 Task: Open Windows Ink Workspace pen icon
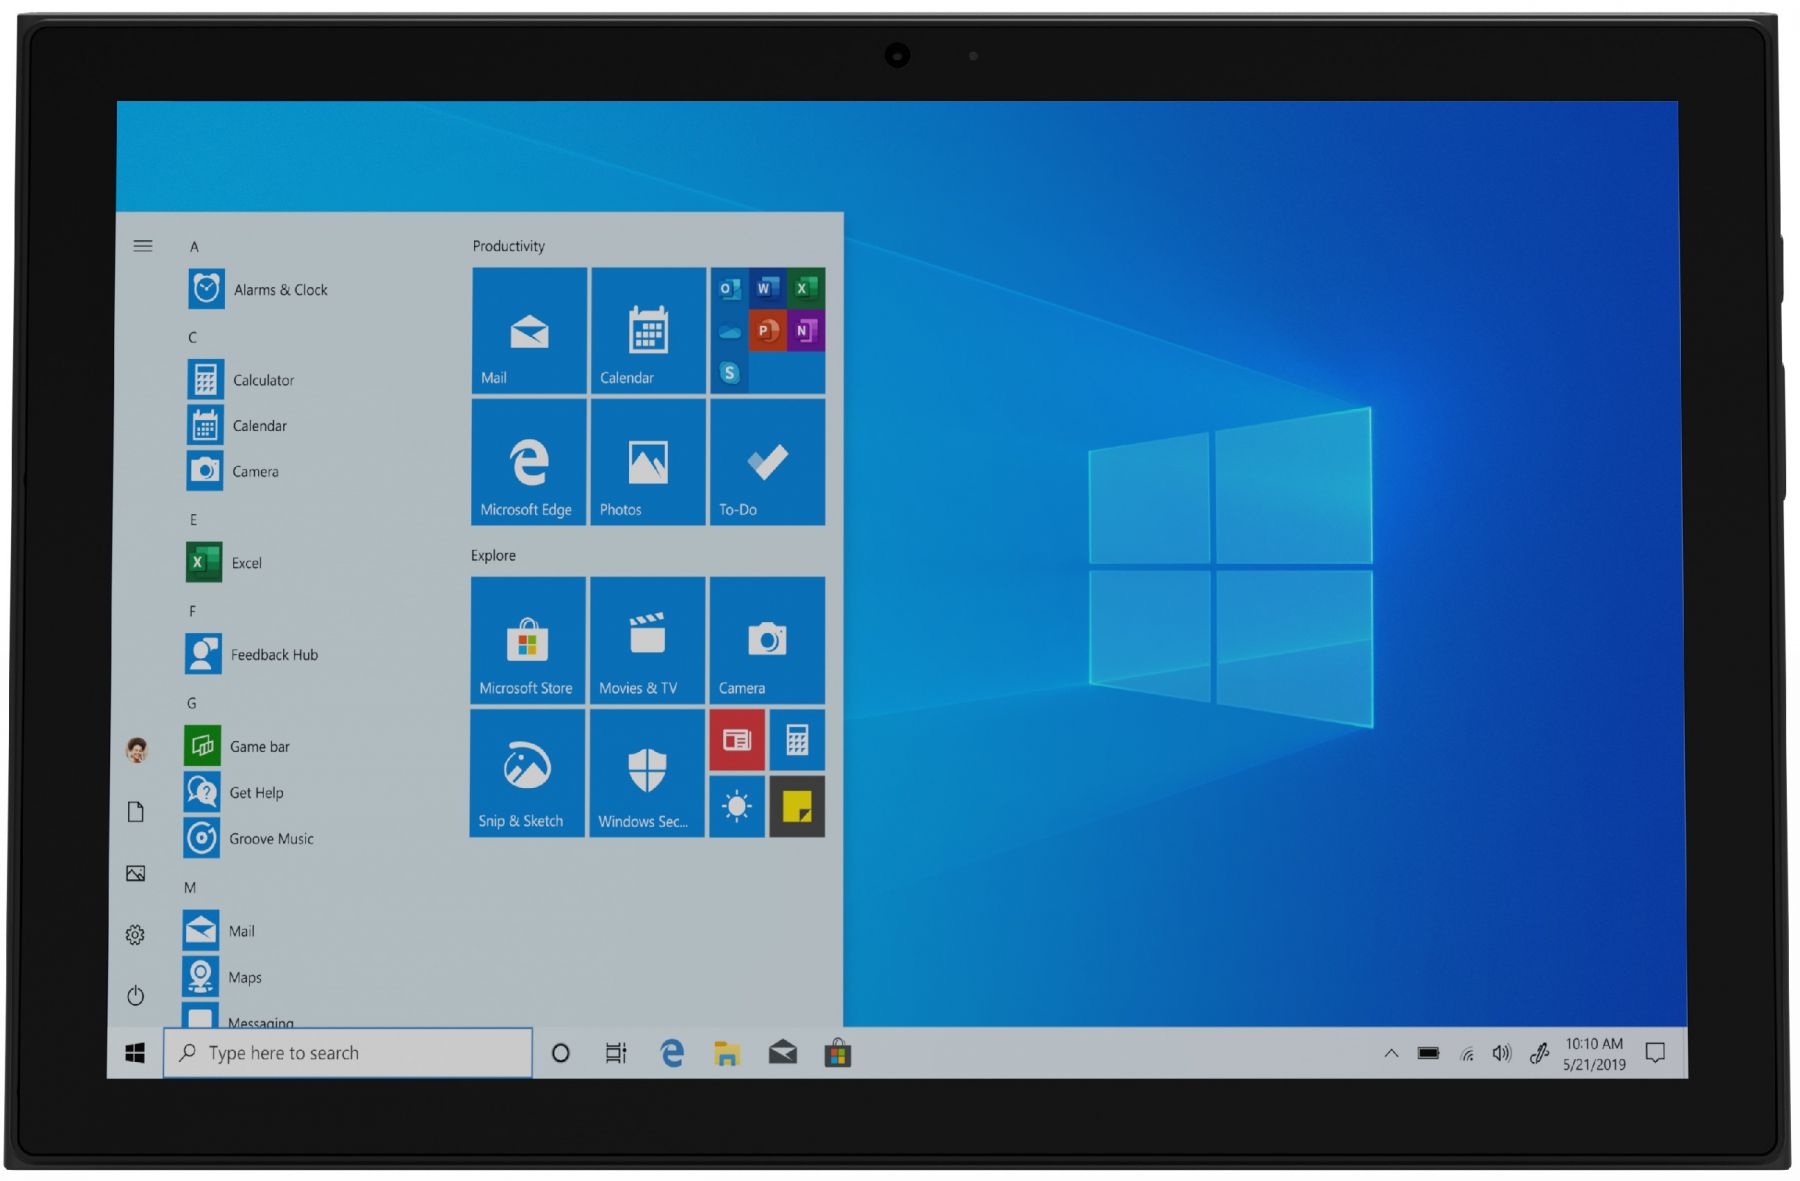click(1540, 1053)
